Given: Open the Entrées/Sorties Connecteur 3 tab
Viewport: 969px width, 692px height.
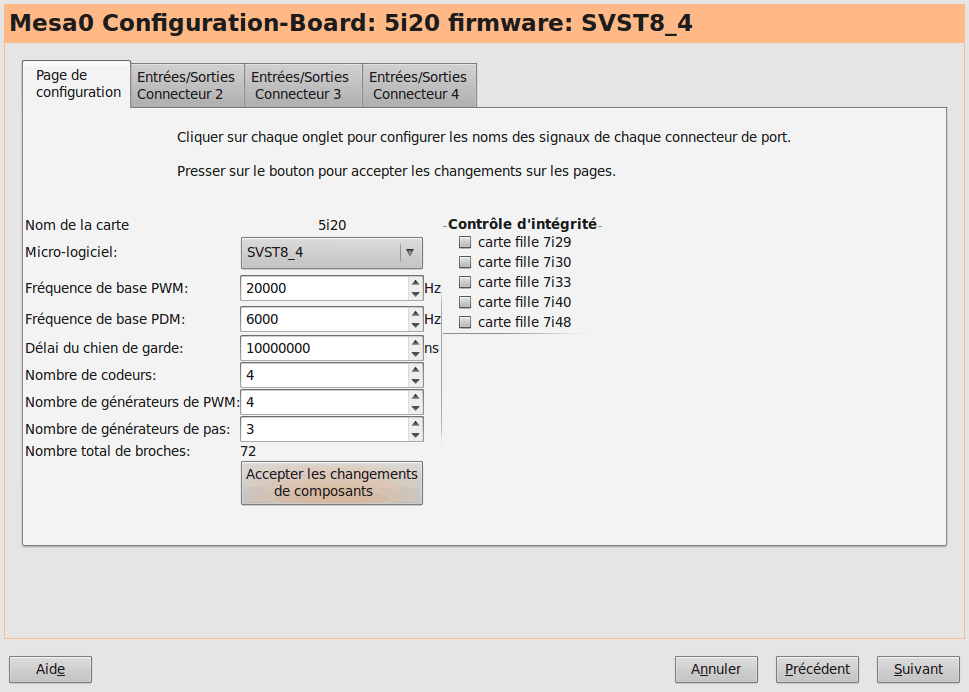Looking at the screenshot, I should tap(303, 85).
